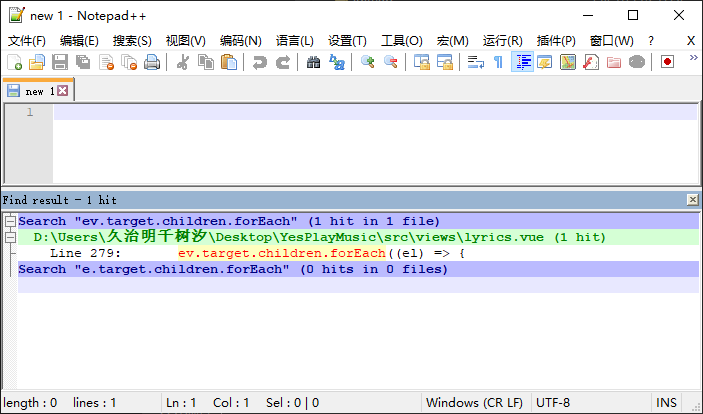This screenshot has width=703, height=414.
Task: Toggle show all characters pilcrow icon
Action: [x=499, y=62]
